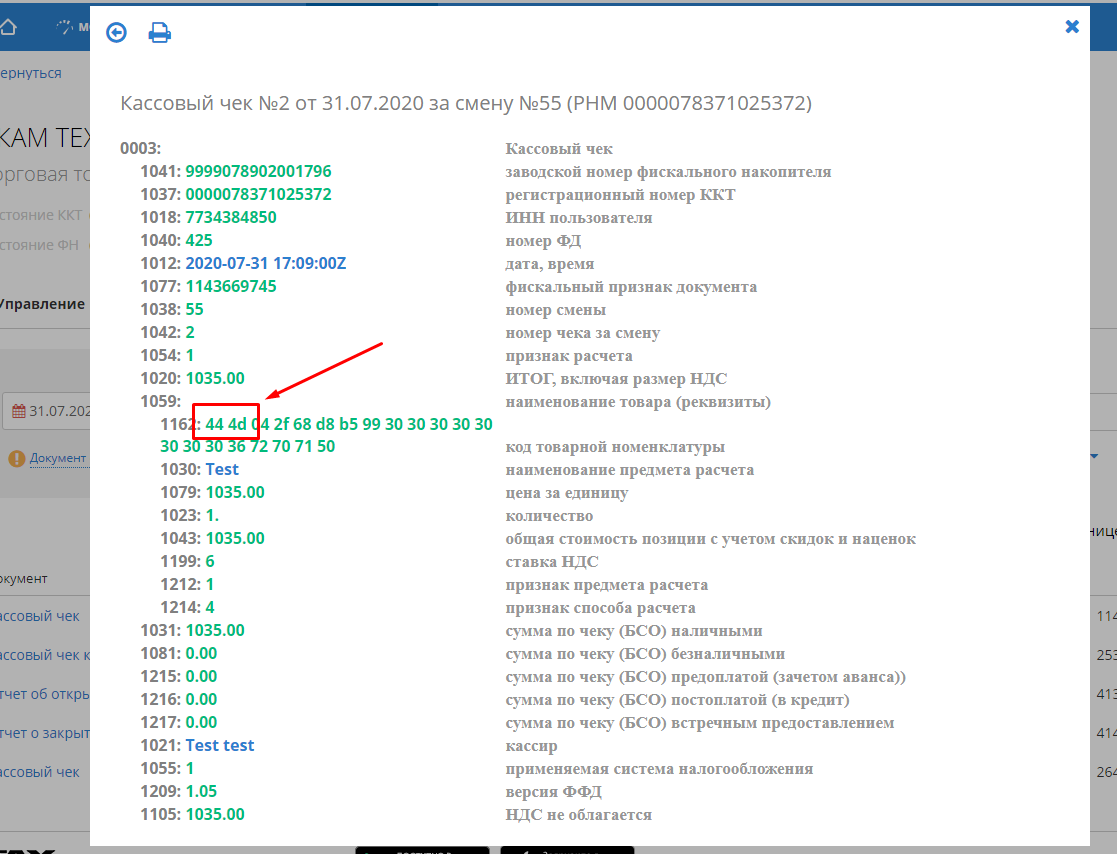The width and height of the screenshot is (1117, 854).
Task: Click tag 1199 VAT rate value 6
Action: coord(210,561)
